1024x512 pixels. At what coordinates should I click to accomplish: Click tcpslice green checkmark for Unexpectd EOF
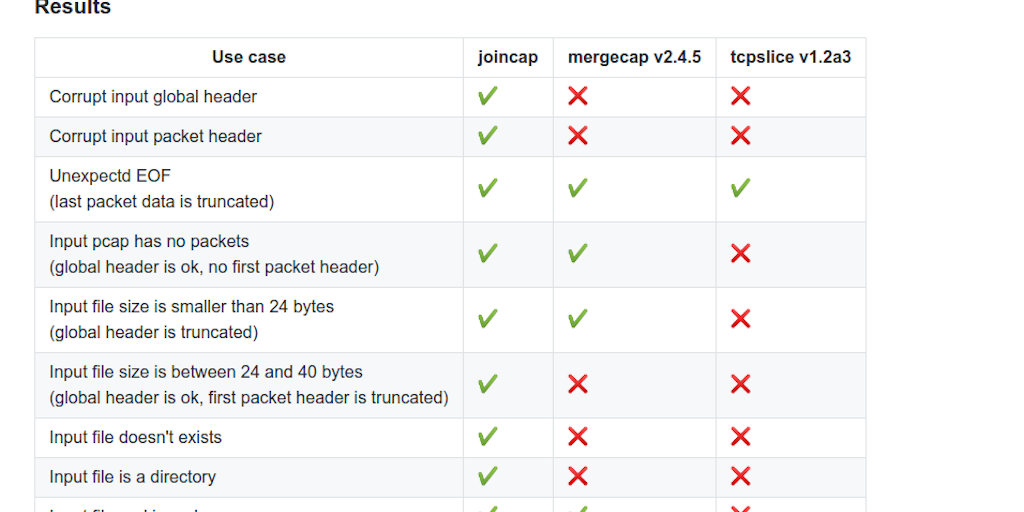tap(740, 189)
